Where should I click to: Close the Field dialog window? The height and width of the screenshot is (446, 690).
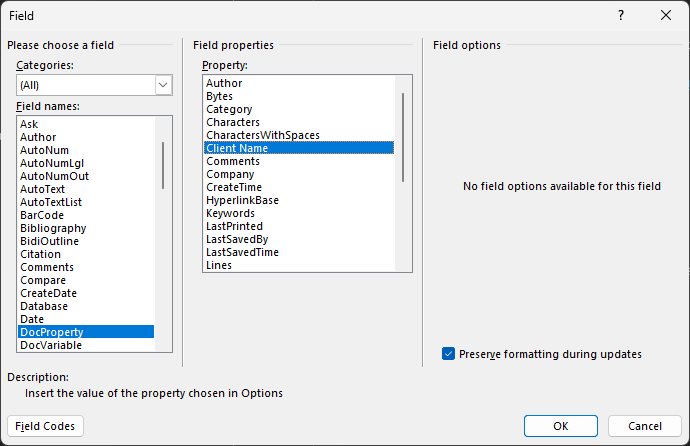pyautogui.click(x=666, y=15)
